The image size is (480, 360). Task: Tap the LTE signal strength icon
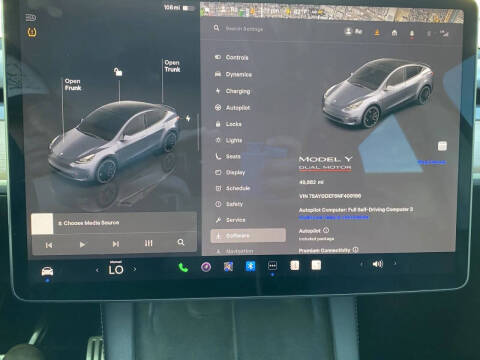[444, 33]
